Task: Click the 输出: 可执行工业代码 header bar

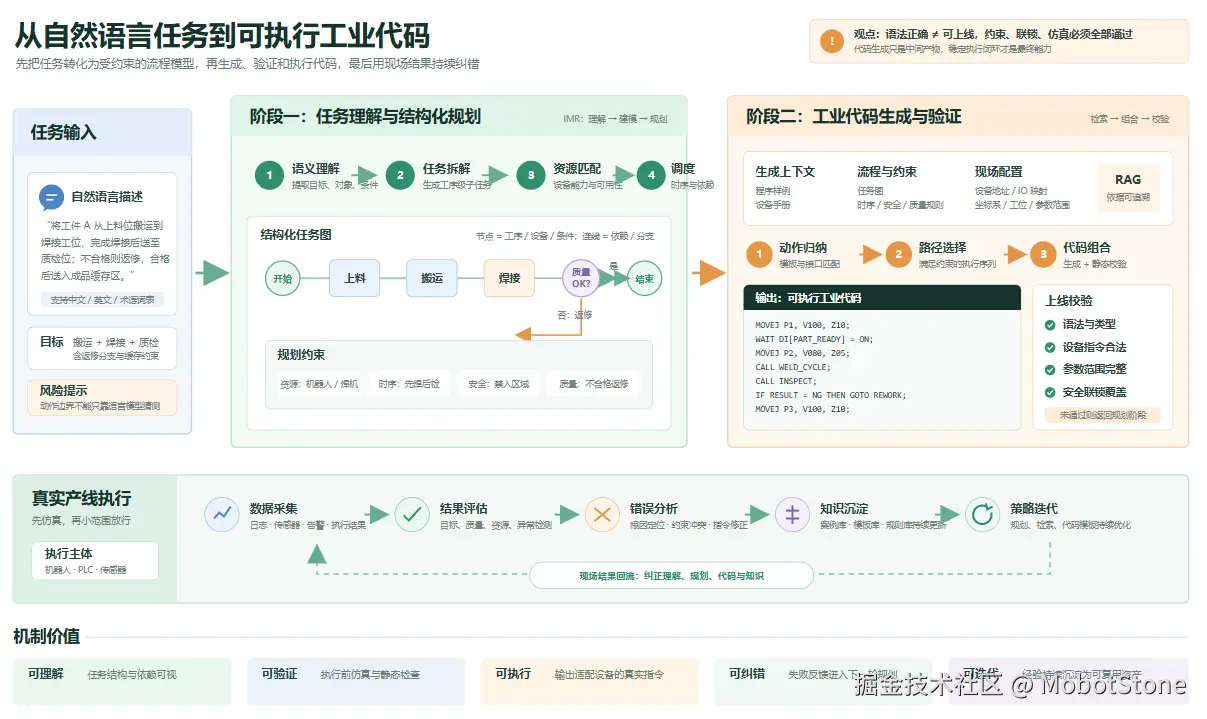Action: click(882, 298)
